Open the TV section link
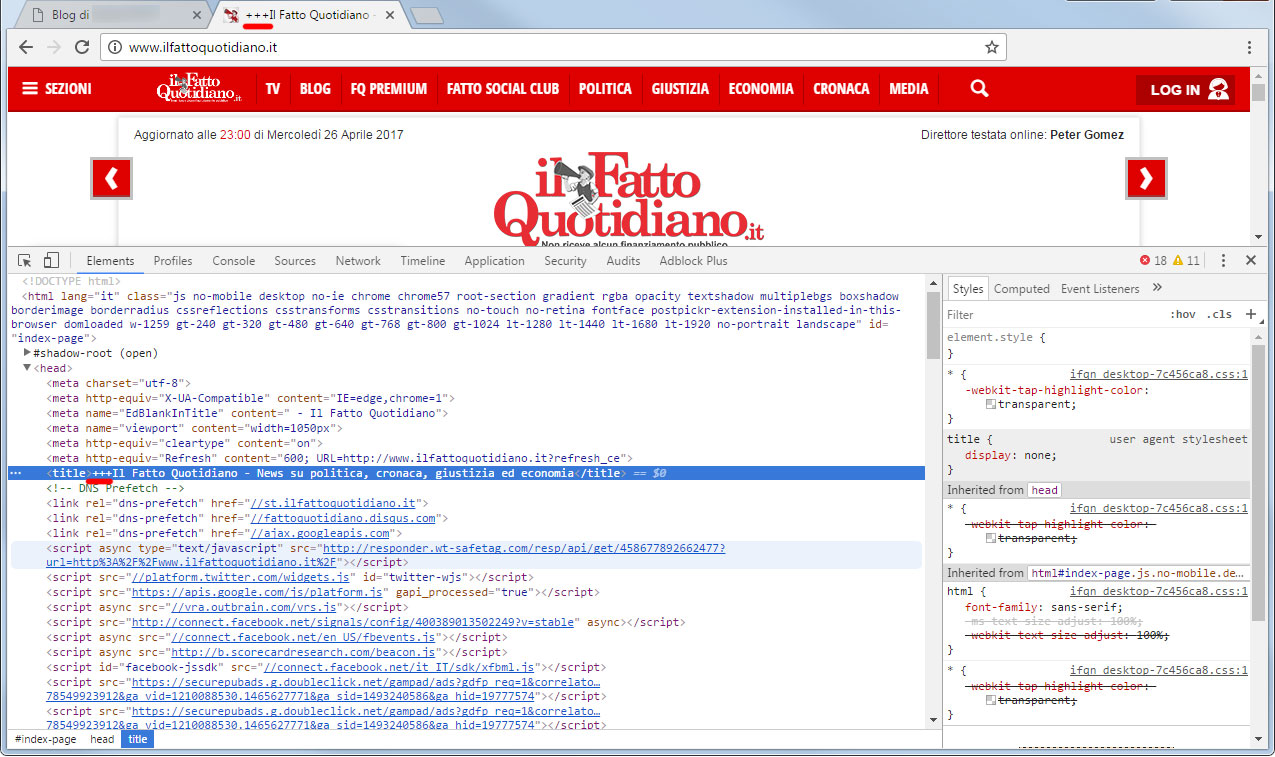 (273, 89)
